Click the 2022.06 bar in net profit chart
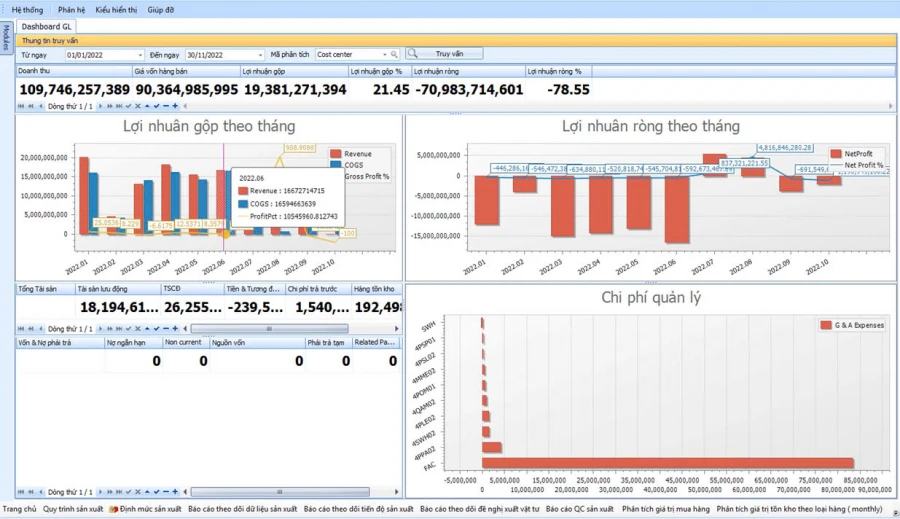 (677, 210)
